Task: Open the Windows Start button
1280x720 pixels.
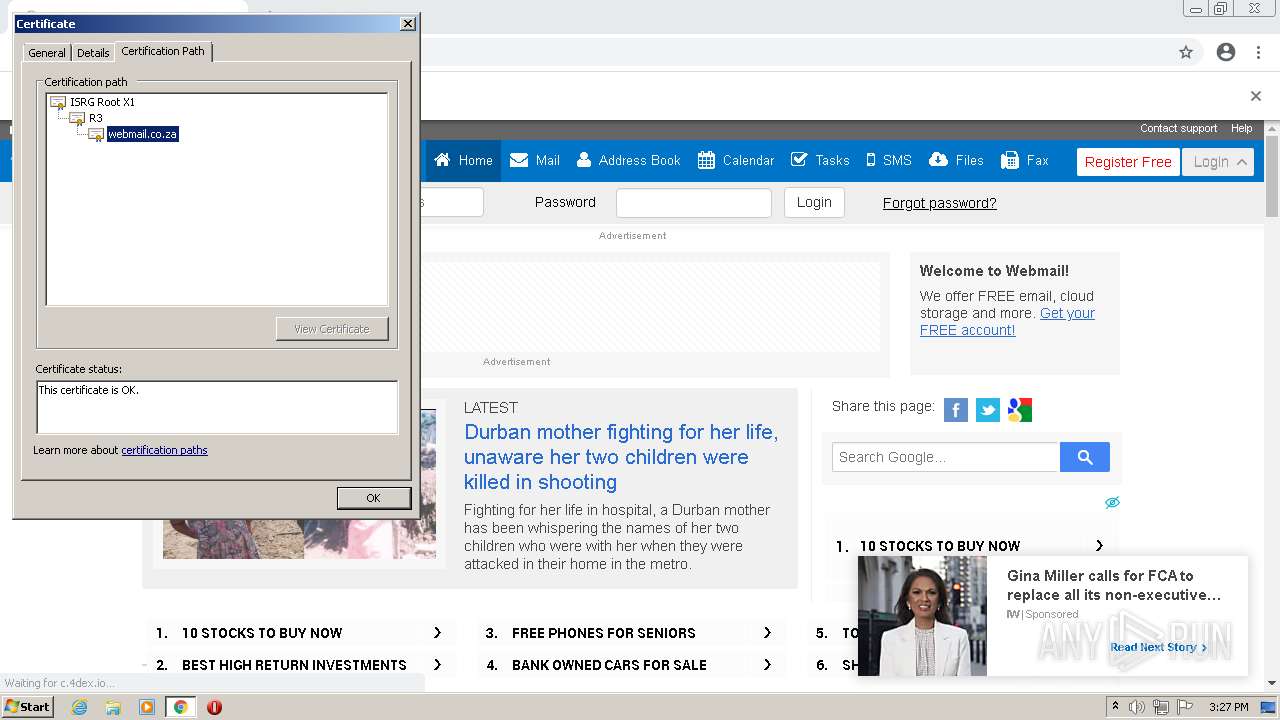Action: click(28, 707)
